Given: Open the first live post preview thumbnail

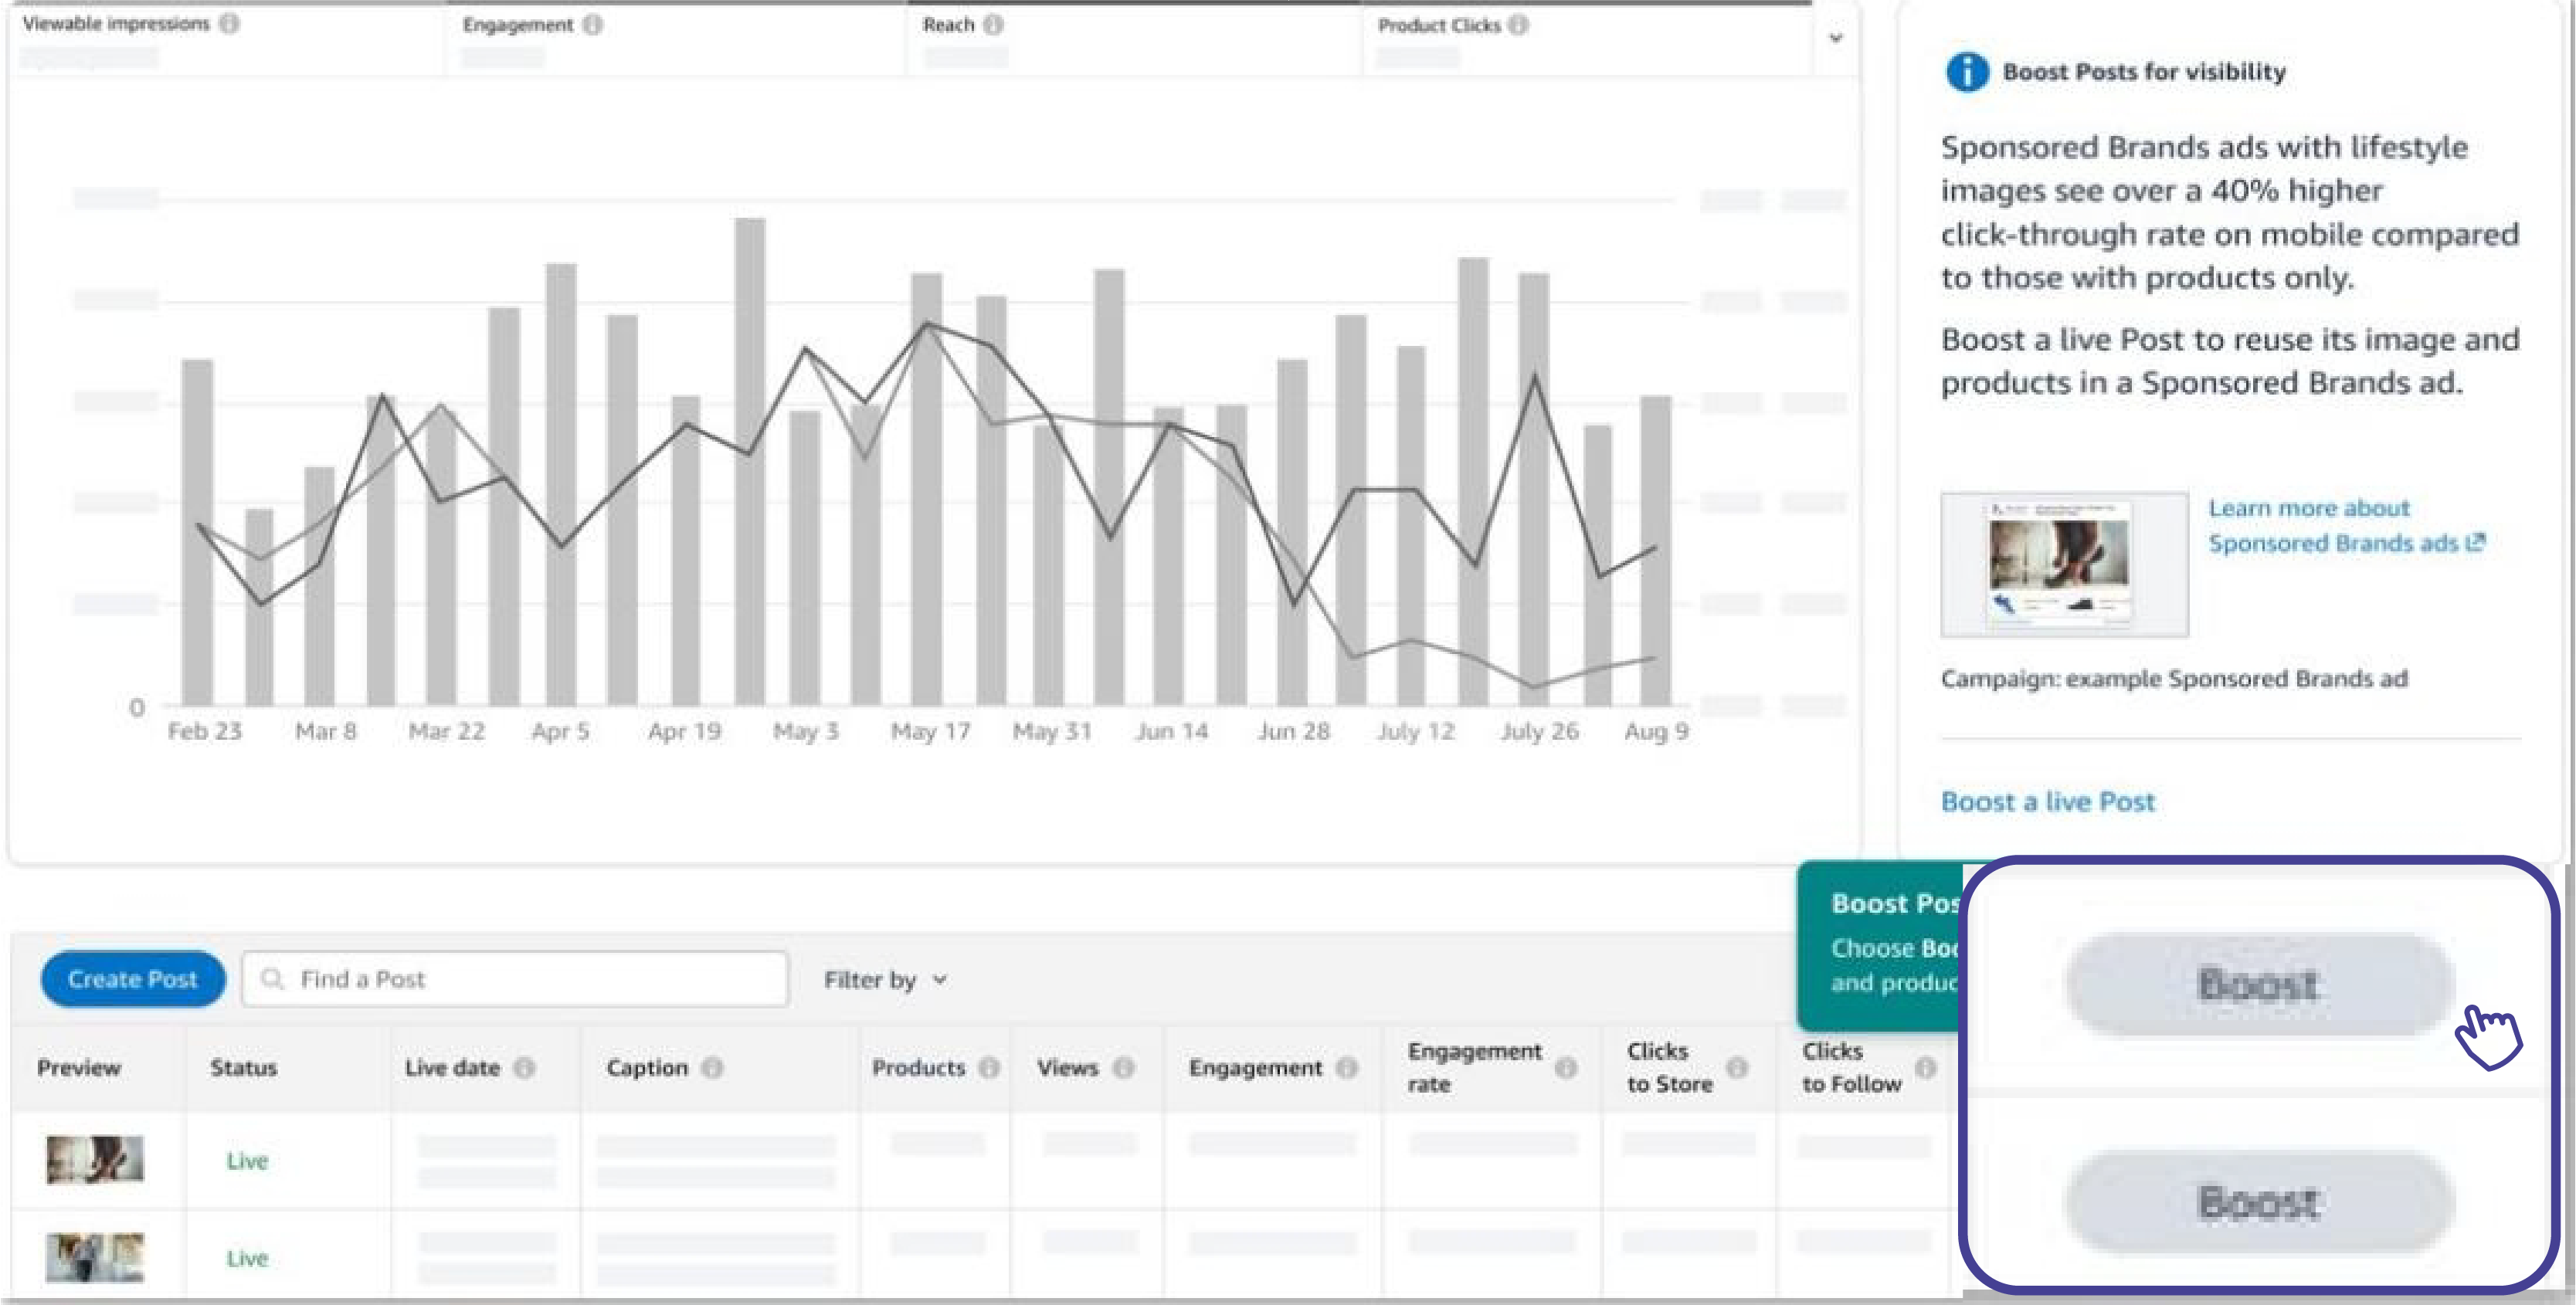Looking at the screenshot, I should 95,1160.
